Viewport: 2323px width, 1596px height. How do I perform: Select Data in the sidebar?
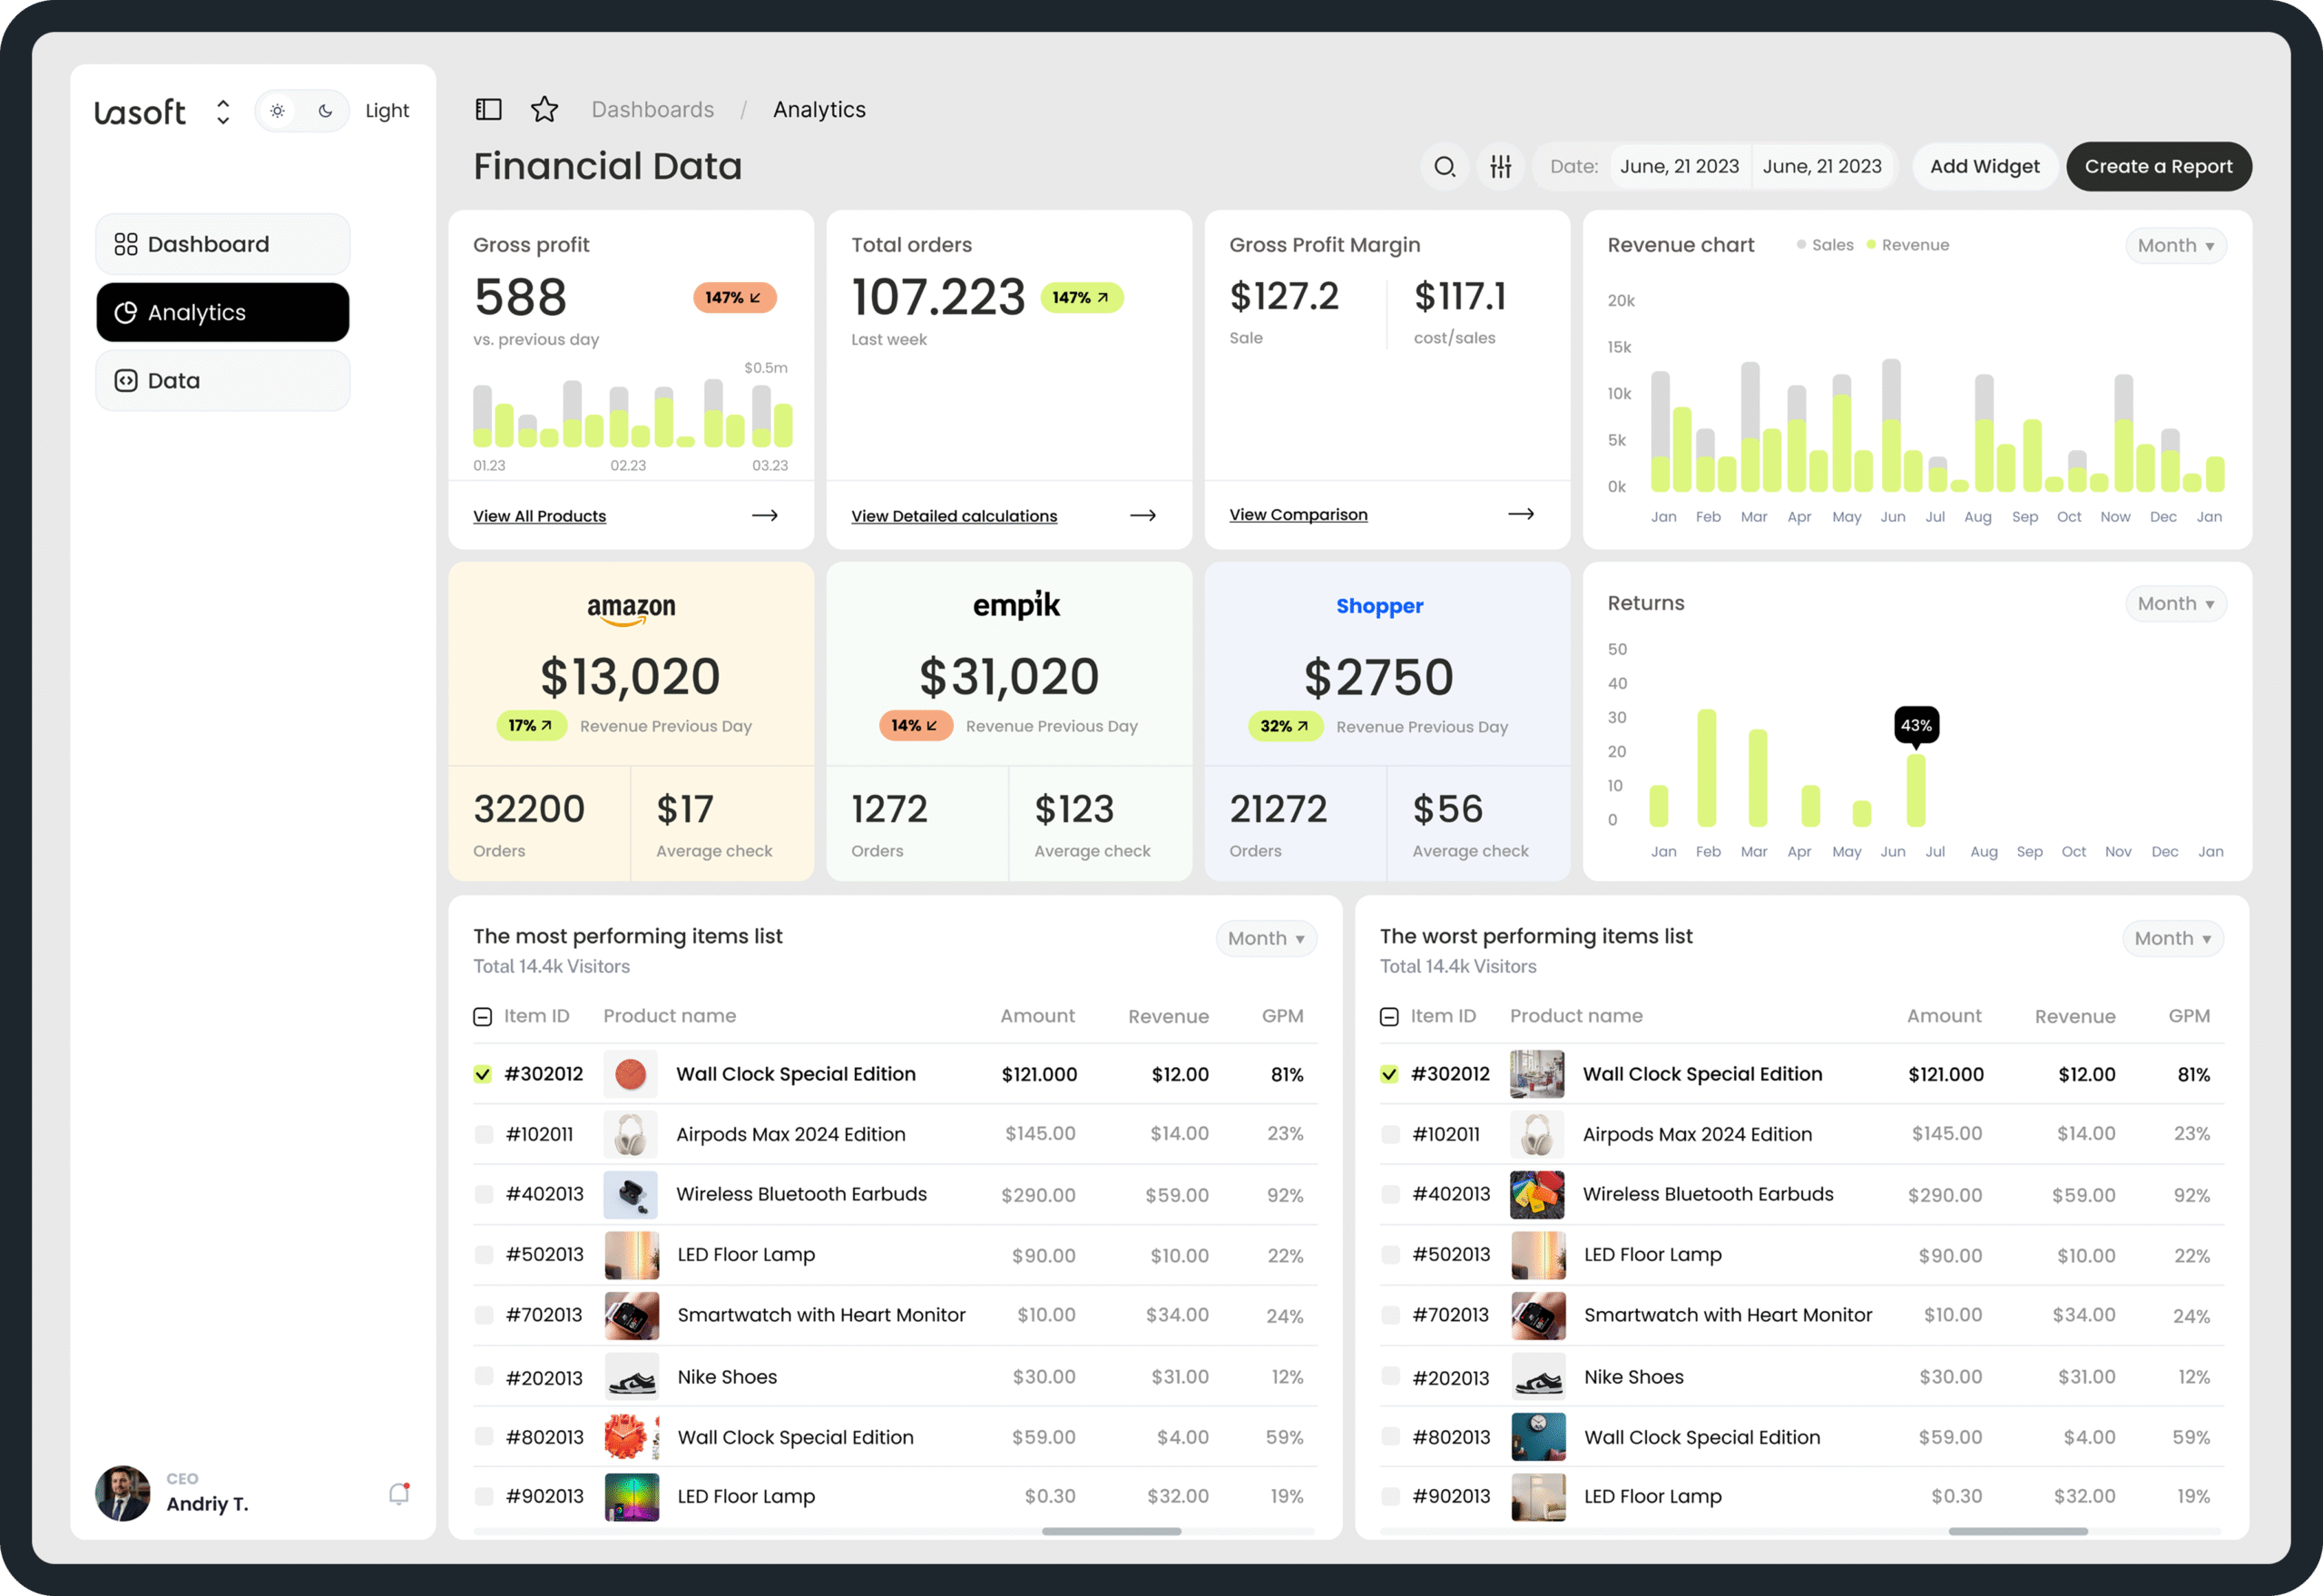pyautogui.click(x=222, y=380)
